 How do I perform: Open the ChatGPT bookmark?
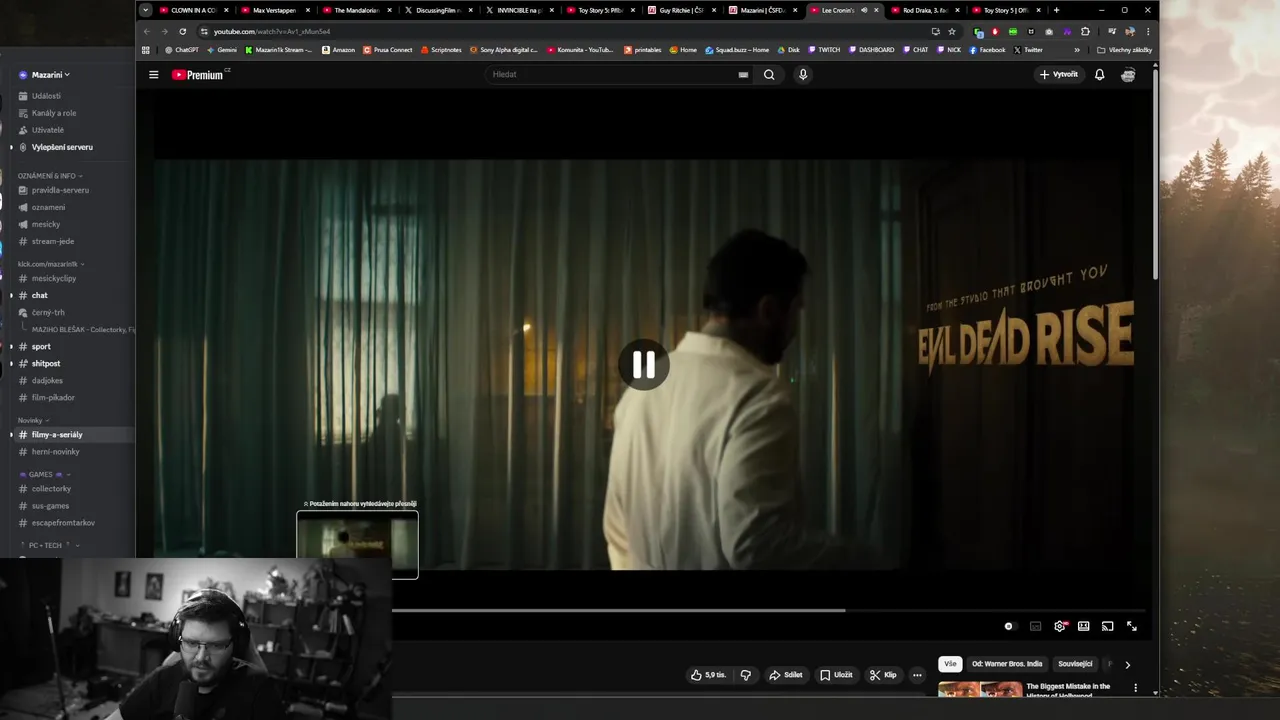click(x=181, y=50)
